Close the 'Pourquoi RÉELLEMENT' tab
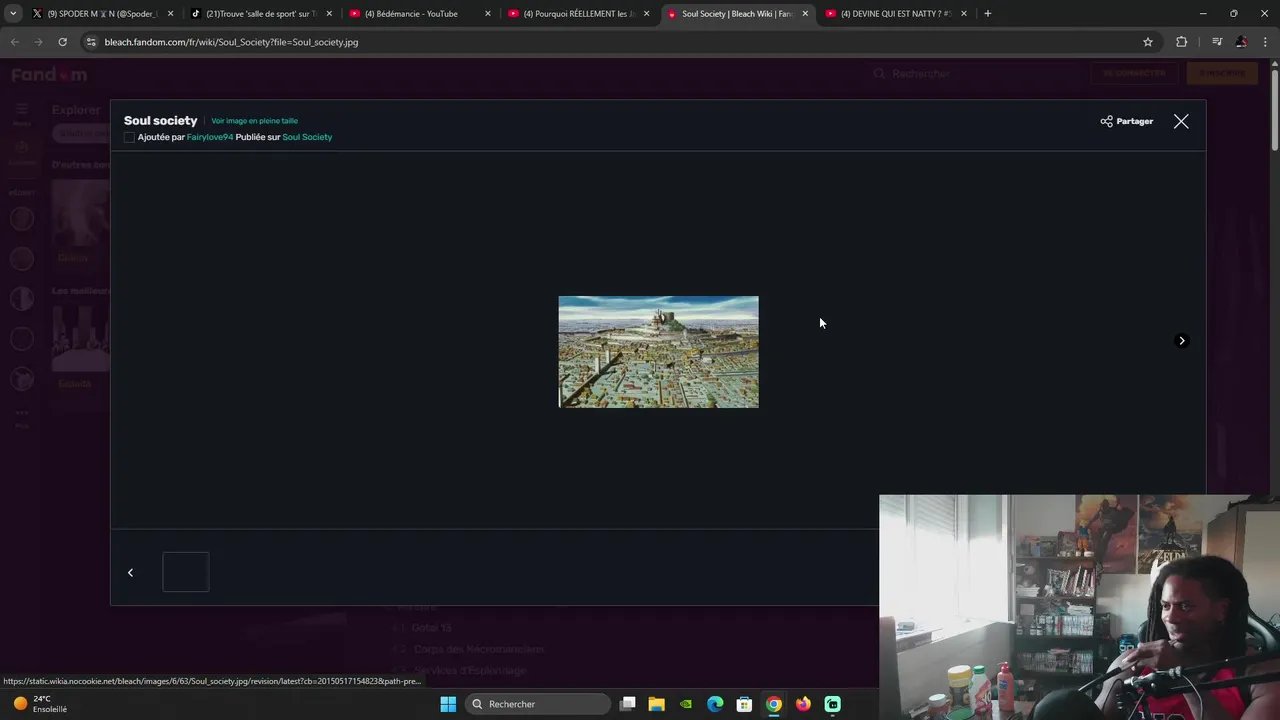Screen dimensions: 1280x720 tap(647, 14)
